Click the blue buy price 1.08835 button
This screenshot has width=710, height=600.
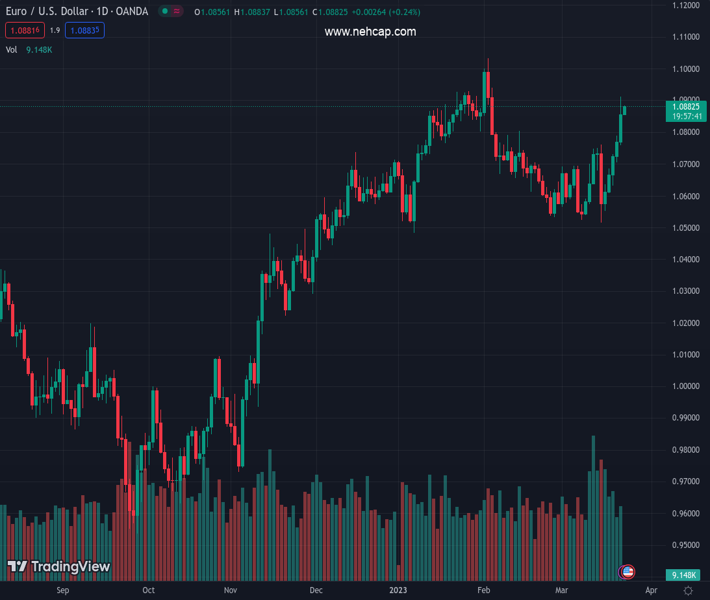pyautogui.click(x=85, y=31)
